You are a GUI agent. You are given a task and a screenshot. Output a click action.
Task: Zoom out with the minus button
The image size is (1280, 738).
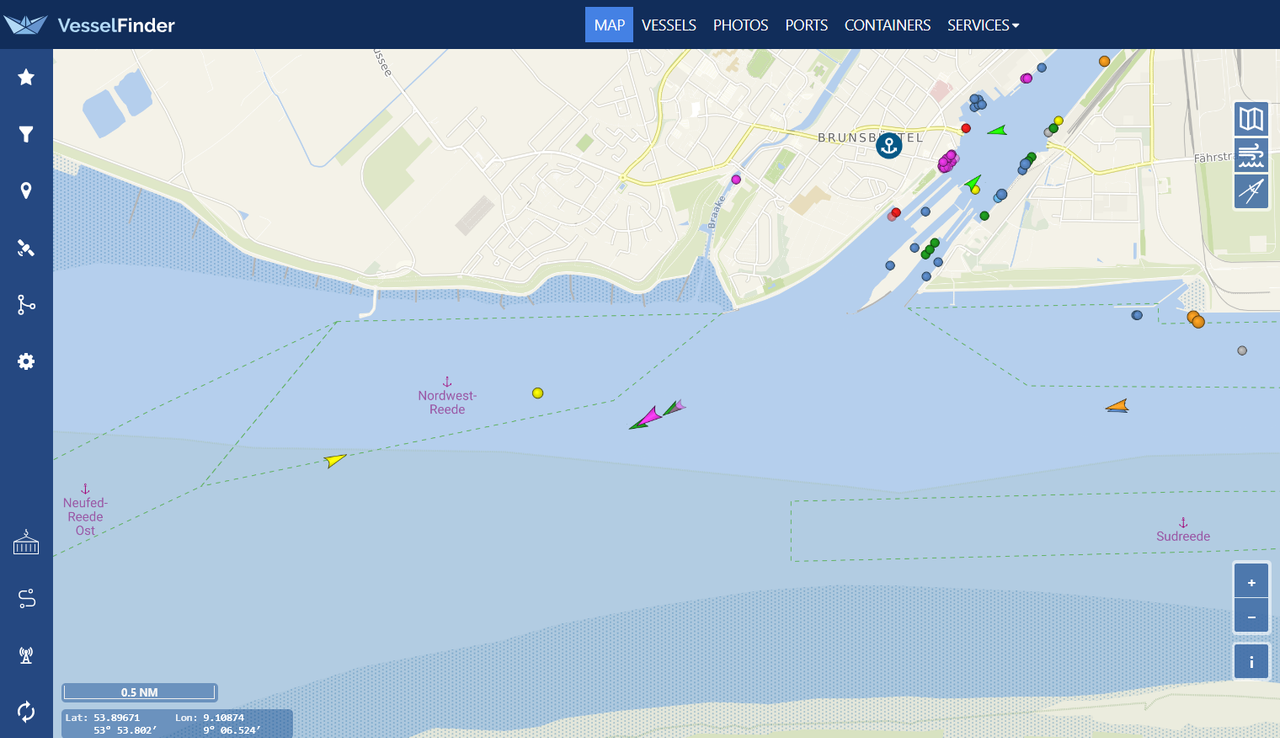(x=1251, y=616)
